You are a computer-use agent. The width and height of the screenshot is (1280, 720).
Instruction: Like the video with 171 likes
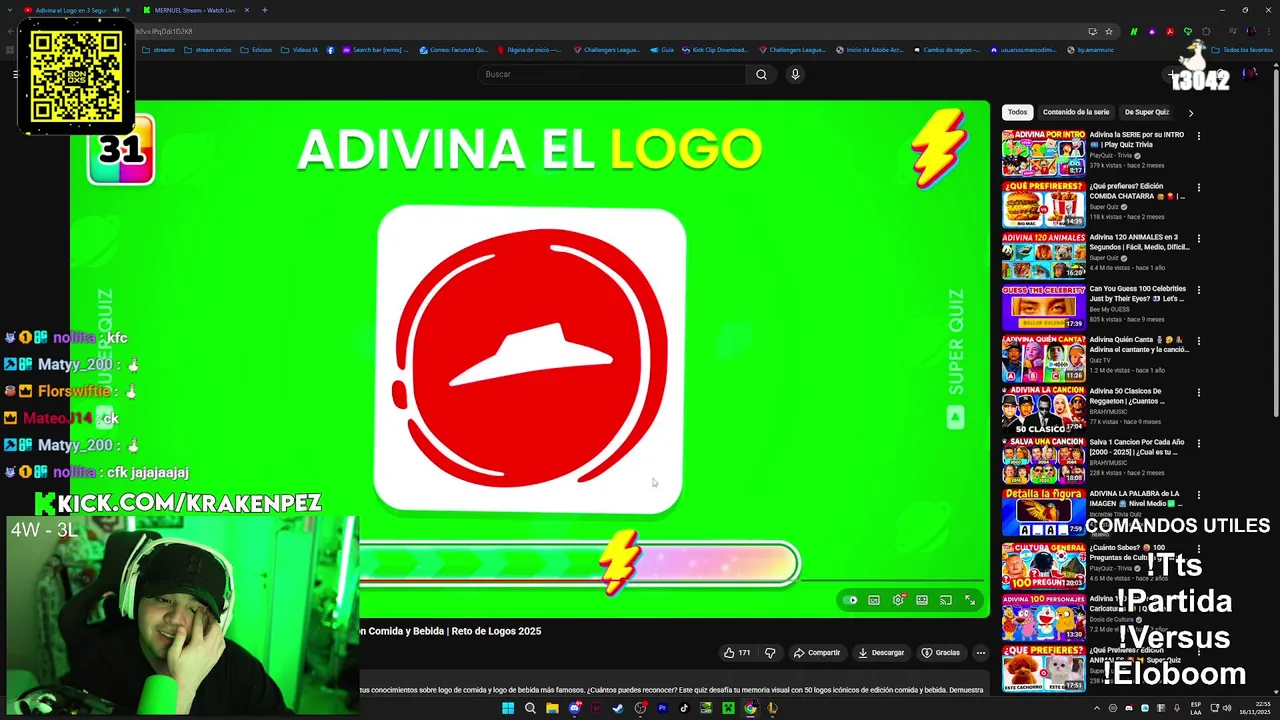coord(737,653)
